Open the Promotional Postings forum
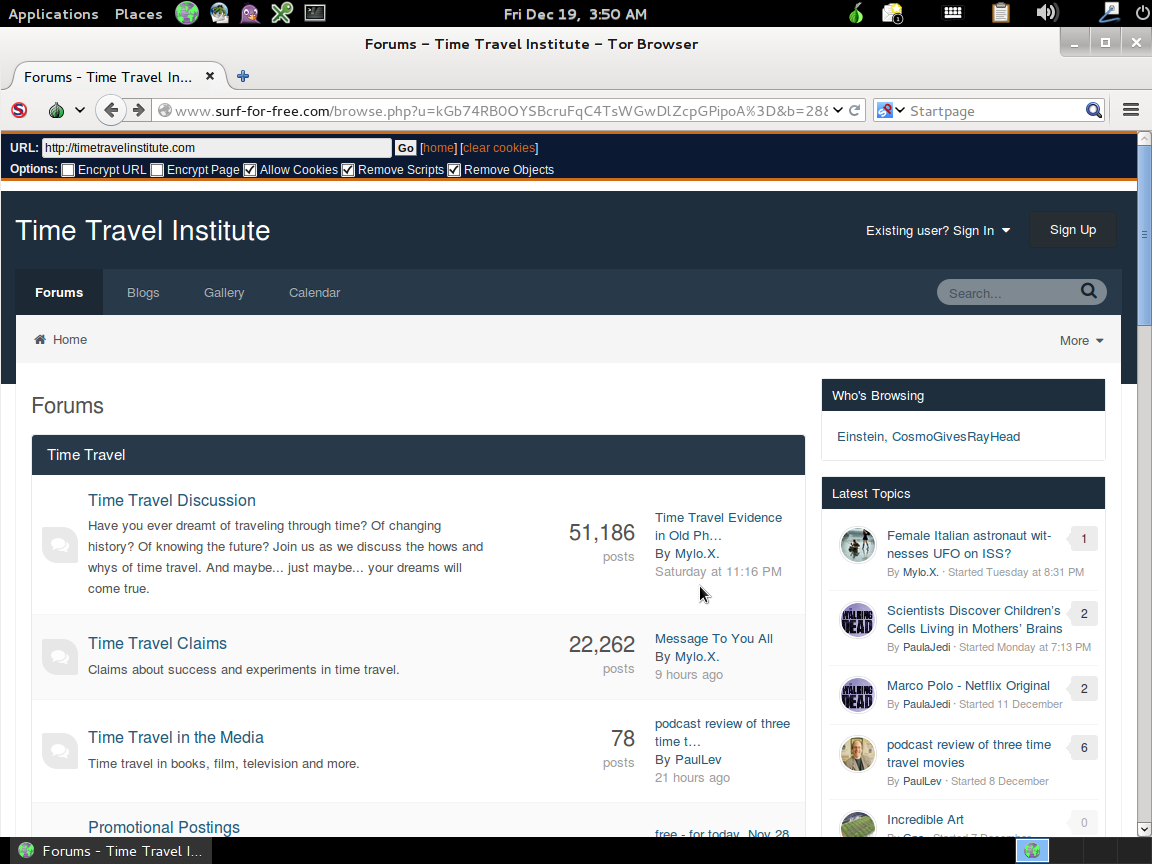1152x864 pixels. click(164, 827)
